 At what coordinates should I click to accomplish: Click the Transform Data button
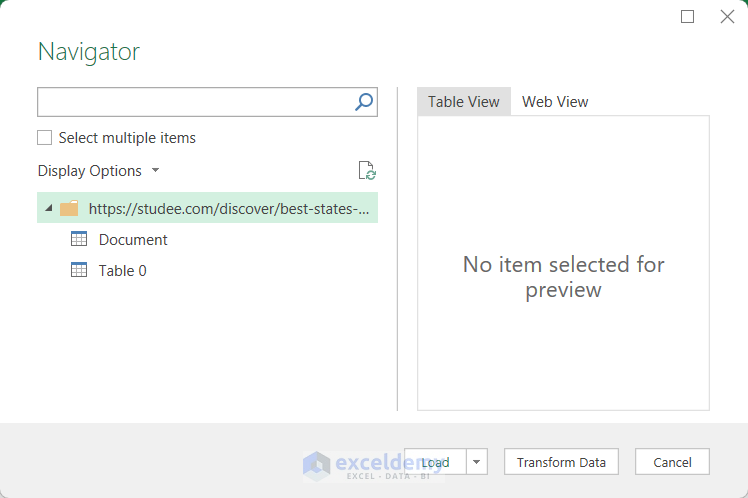[x=561, y=462]
